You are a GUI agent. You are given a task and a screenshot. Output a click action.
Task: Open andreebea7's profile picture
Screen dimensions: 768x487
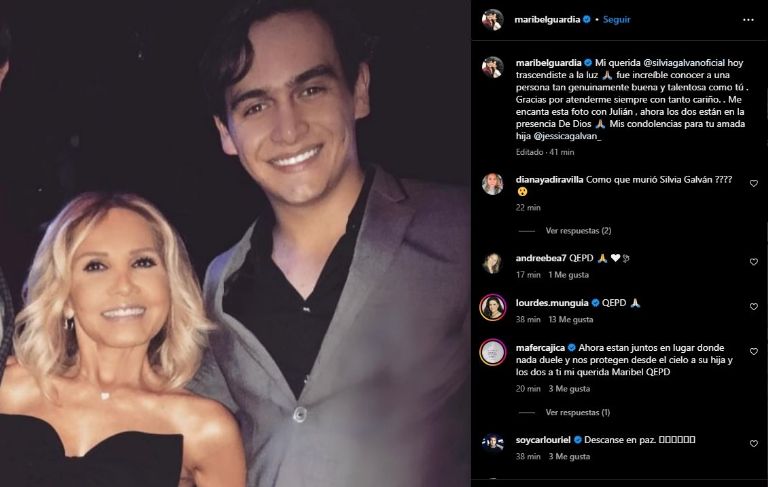click(491, 262)
